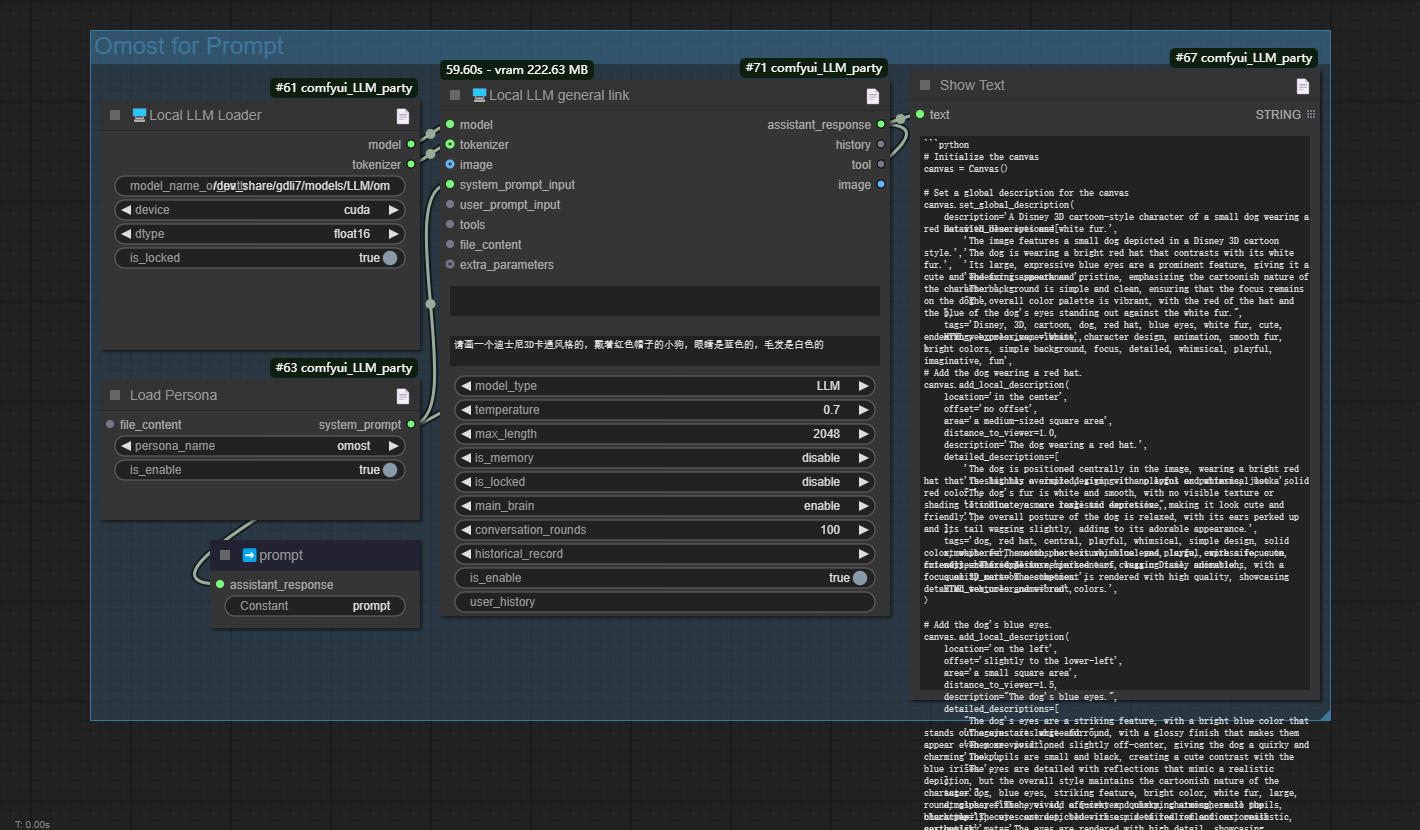This screenshot has height=830, width=1420.
Task: Click the grip dots beside STRING output
Action: click(x=1312, y=114)
